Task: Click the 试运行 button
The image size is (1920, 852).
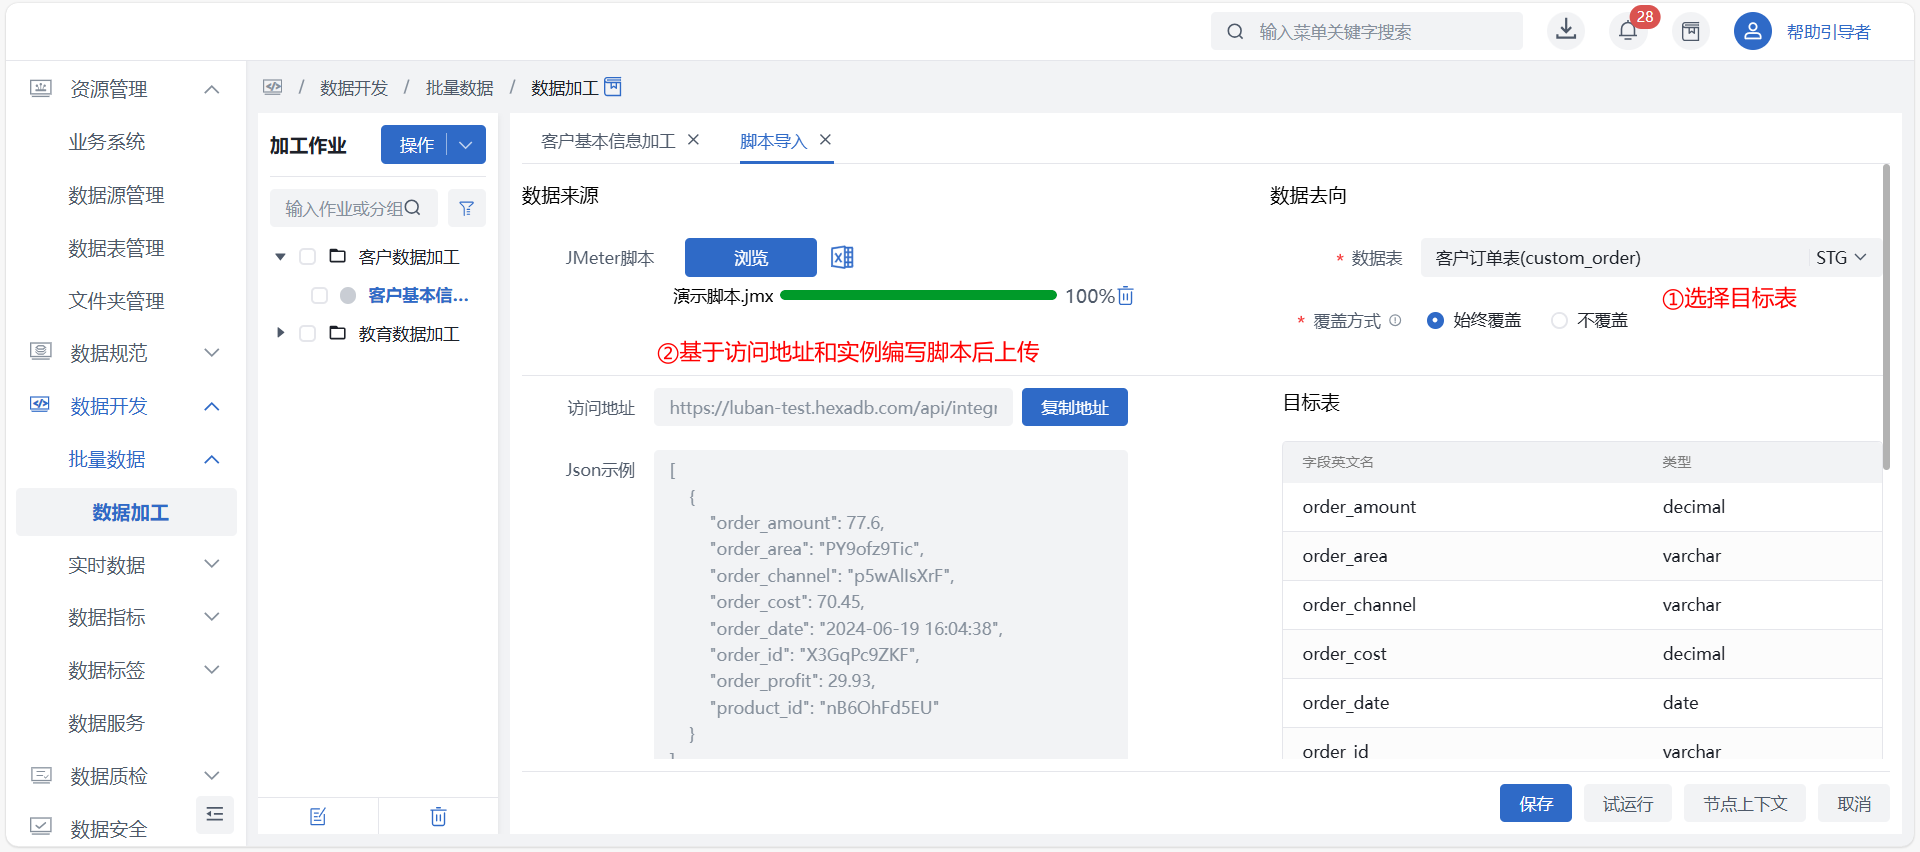Action: (1628, 803)
